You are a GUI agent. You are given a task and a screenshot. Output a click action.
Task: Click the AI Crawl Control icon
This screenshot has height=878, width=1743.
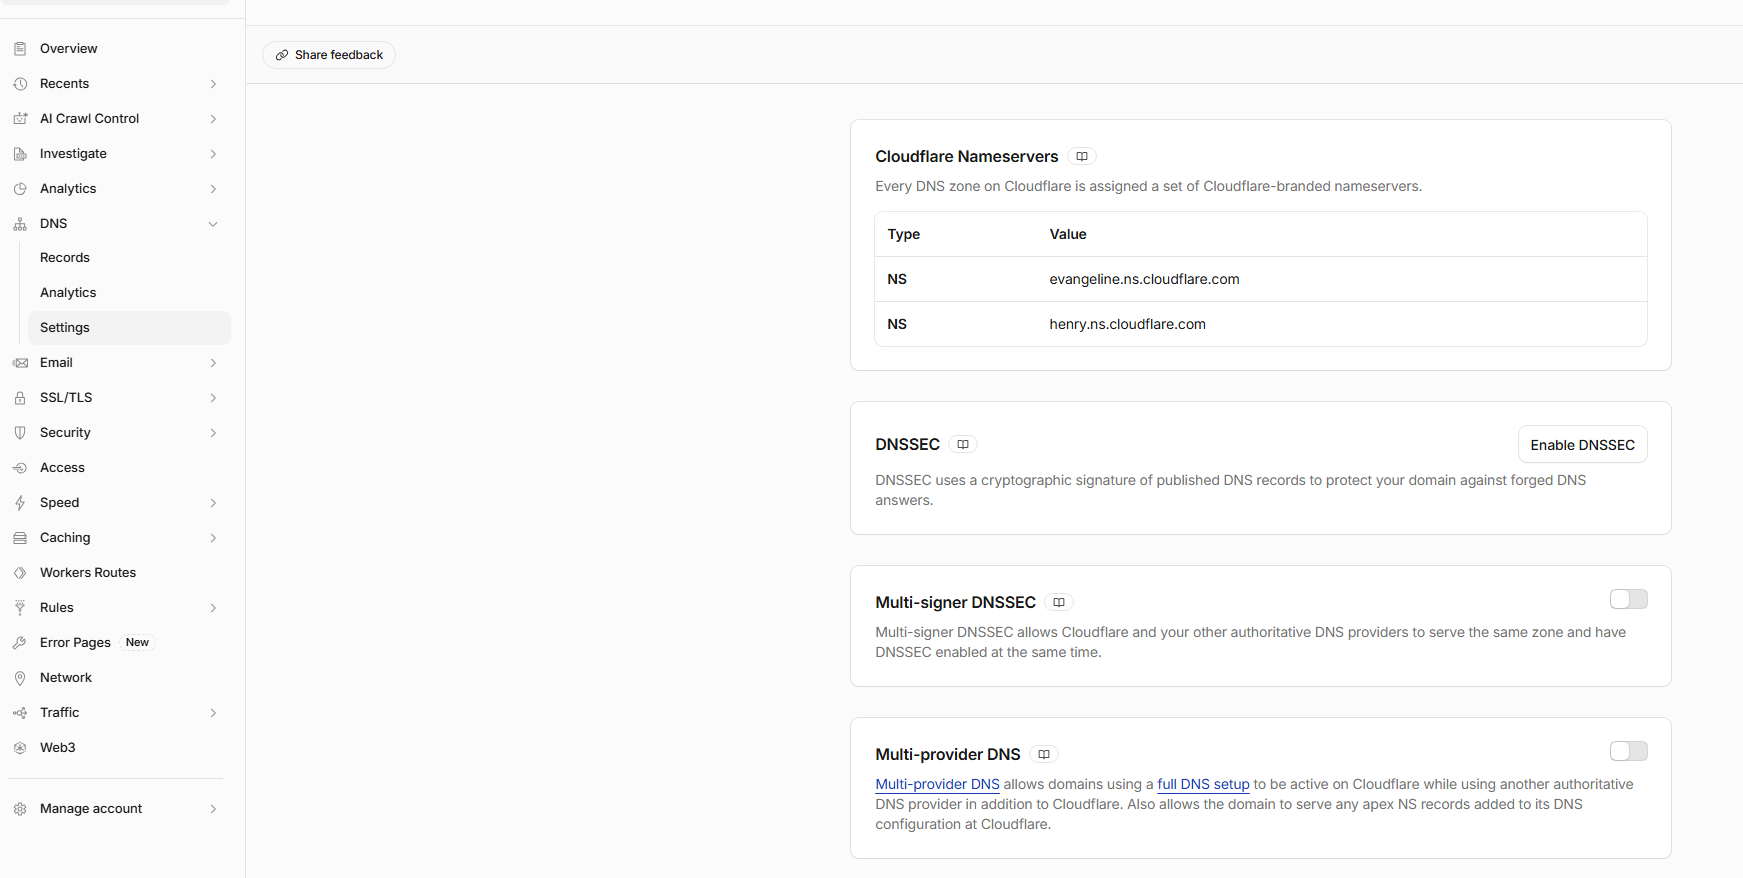pyautogui.click(x=20, y=119)
